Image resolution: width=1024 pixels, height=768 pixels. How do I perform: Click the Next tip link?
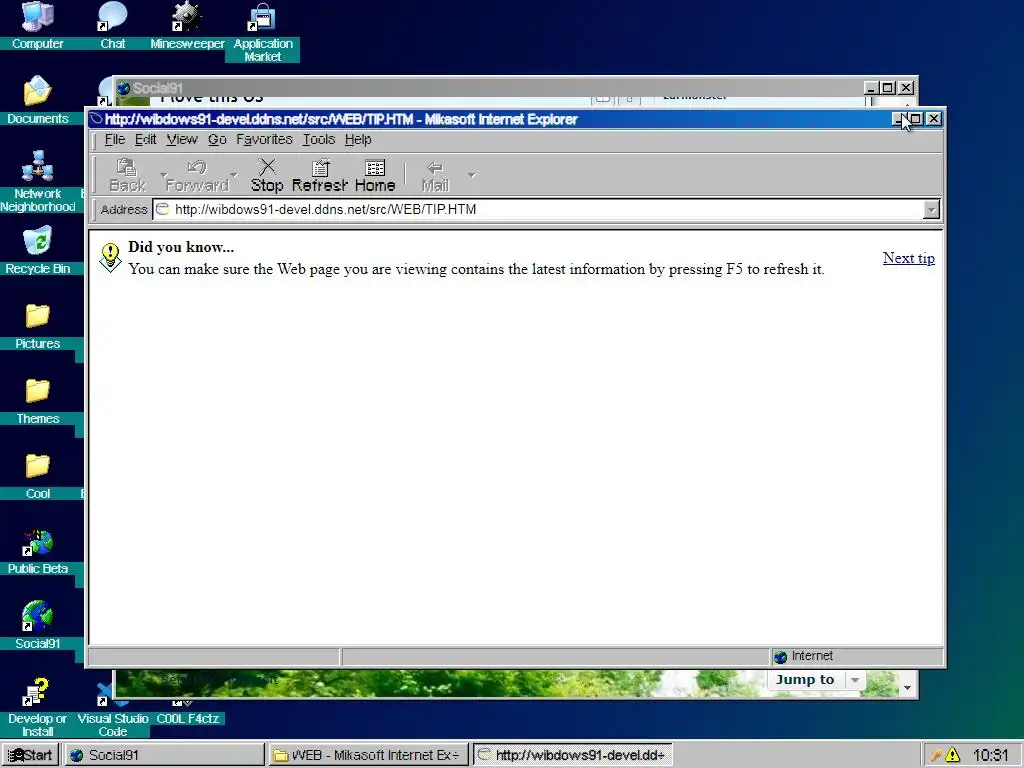(908, 258)
